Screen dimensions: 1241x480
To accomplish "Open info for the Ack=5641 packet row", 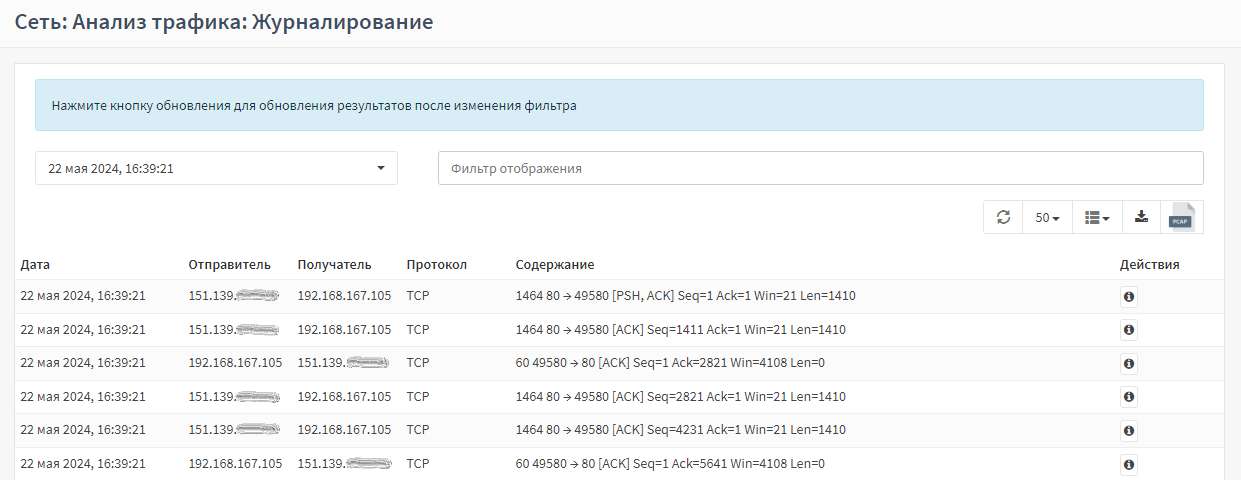I will (1128, 464).
